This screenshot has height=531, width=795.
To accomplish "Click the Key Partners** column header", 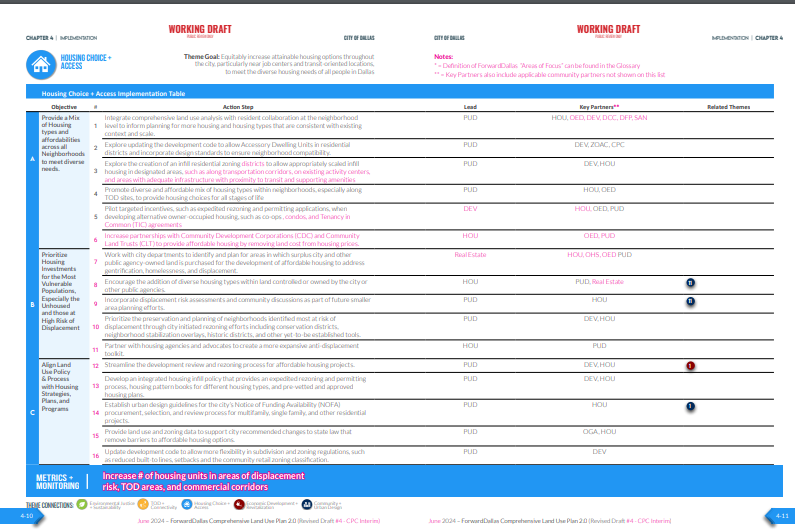I will (x=599, y=107).
